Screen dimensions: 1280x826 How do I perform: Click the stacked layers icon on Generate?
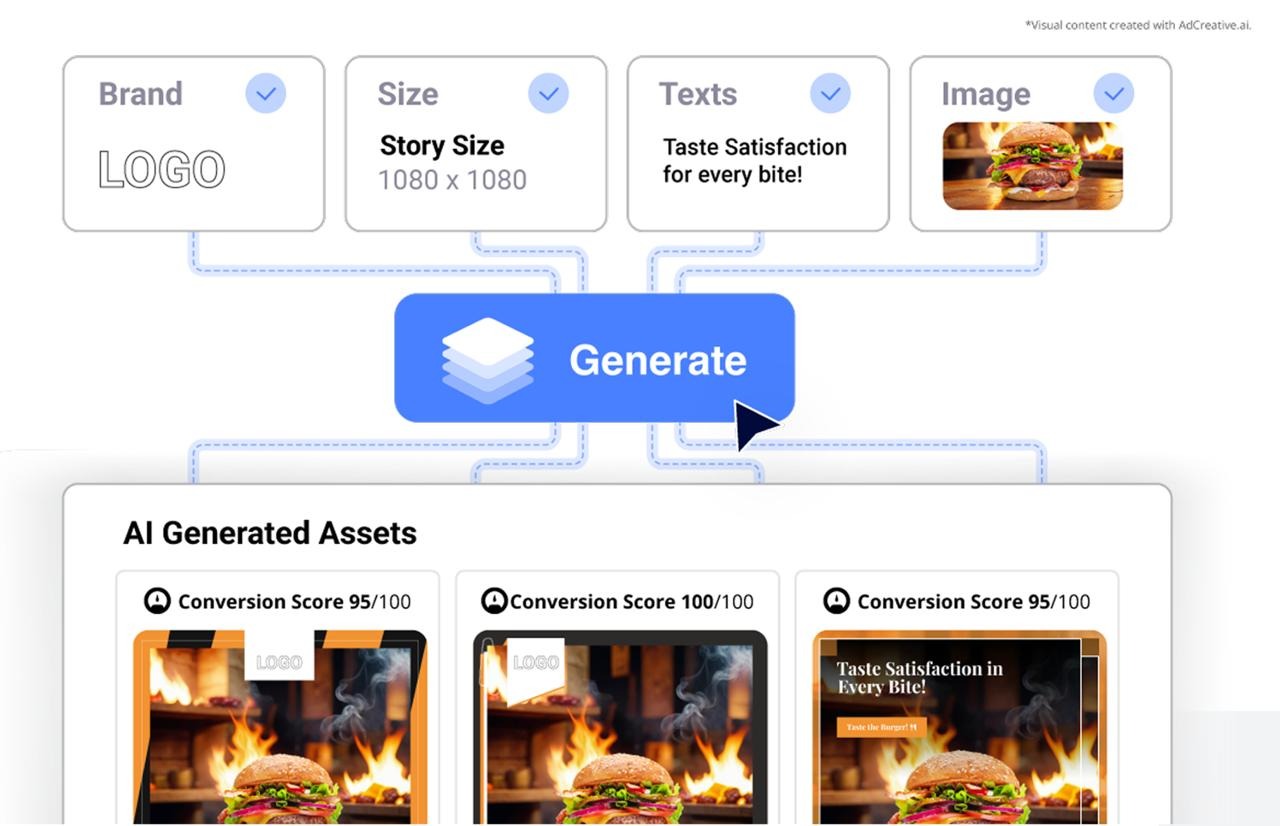click(x=488, y=360)
